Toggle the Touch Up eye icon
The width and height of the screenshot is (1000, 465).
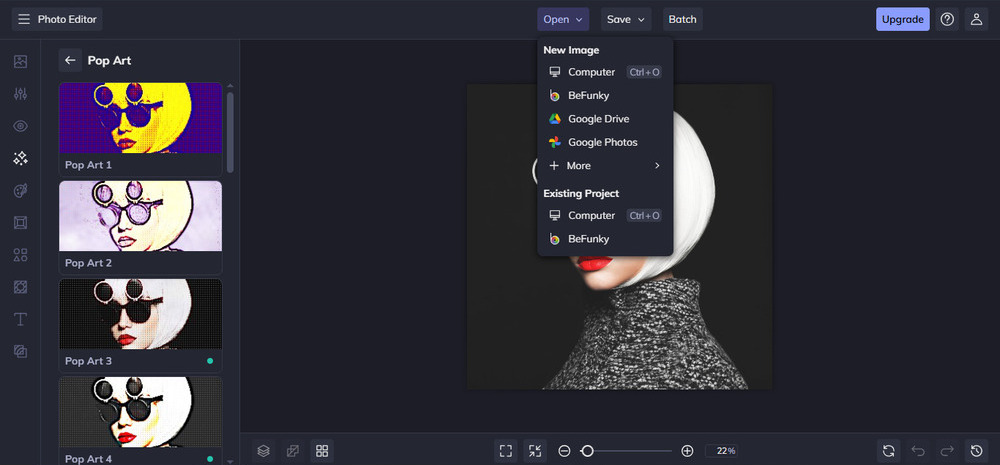tap(20, 126)
